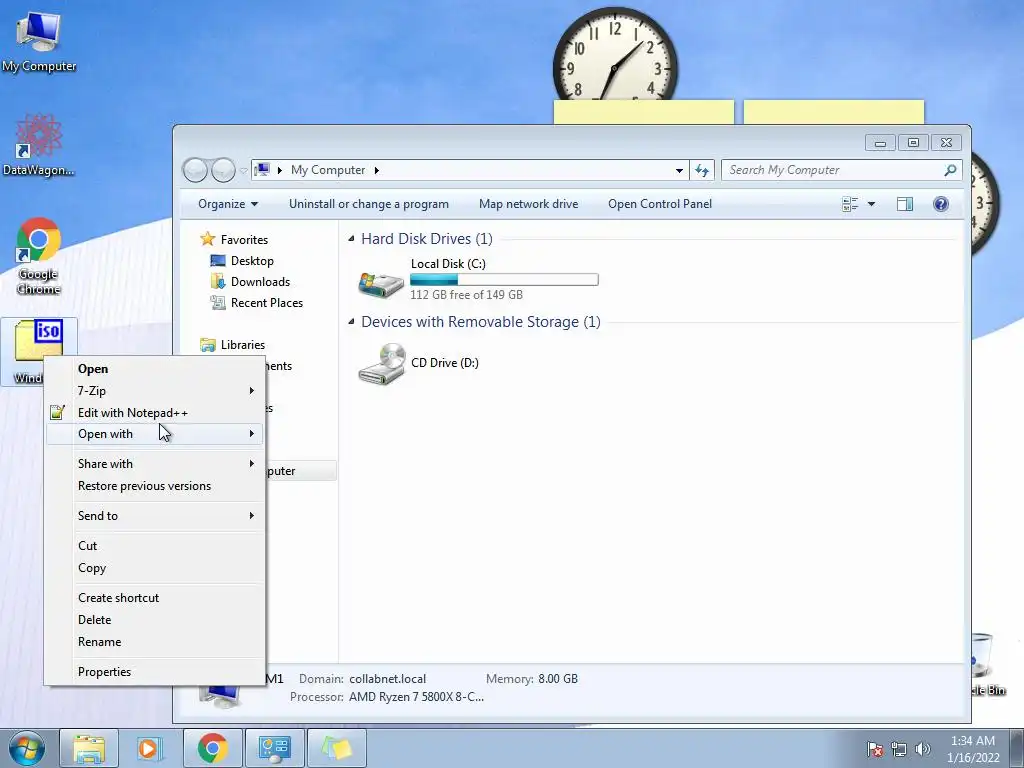Select the ISO file icon on desktop
Viewport: 1024px width, 768px height.
pyautogui.click(x=39, y=340)
